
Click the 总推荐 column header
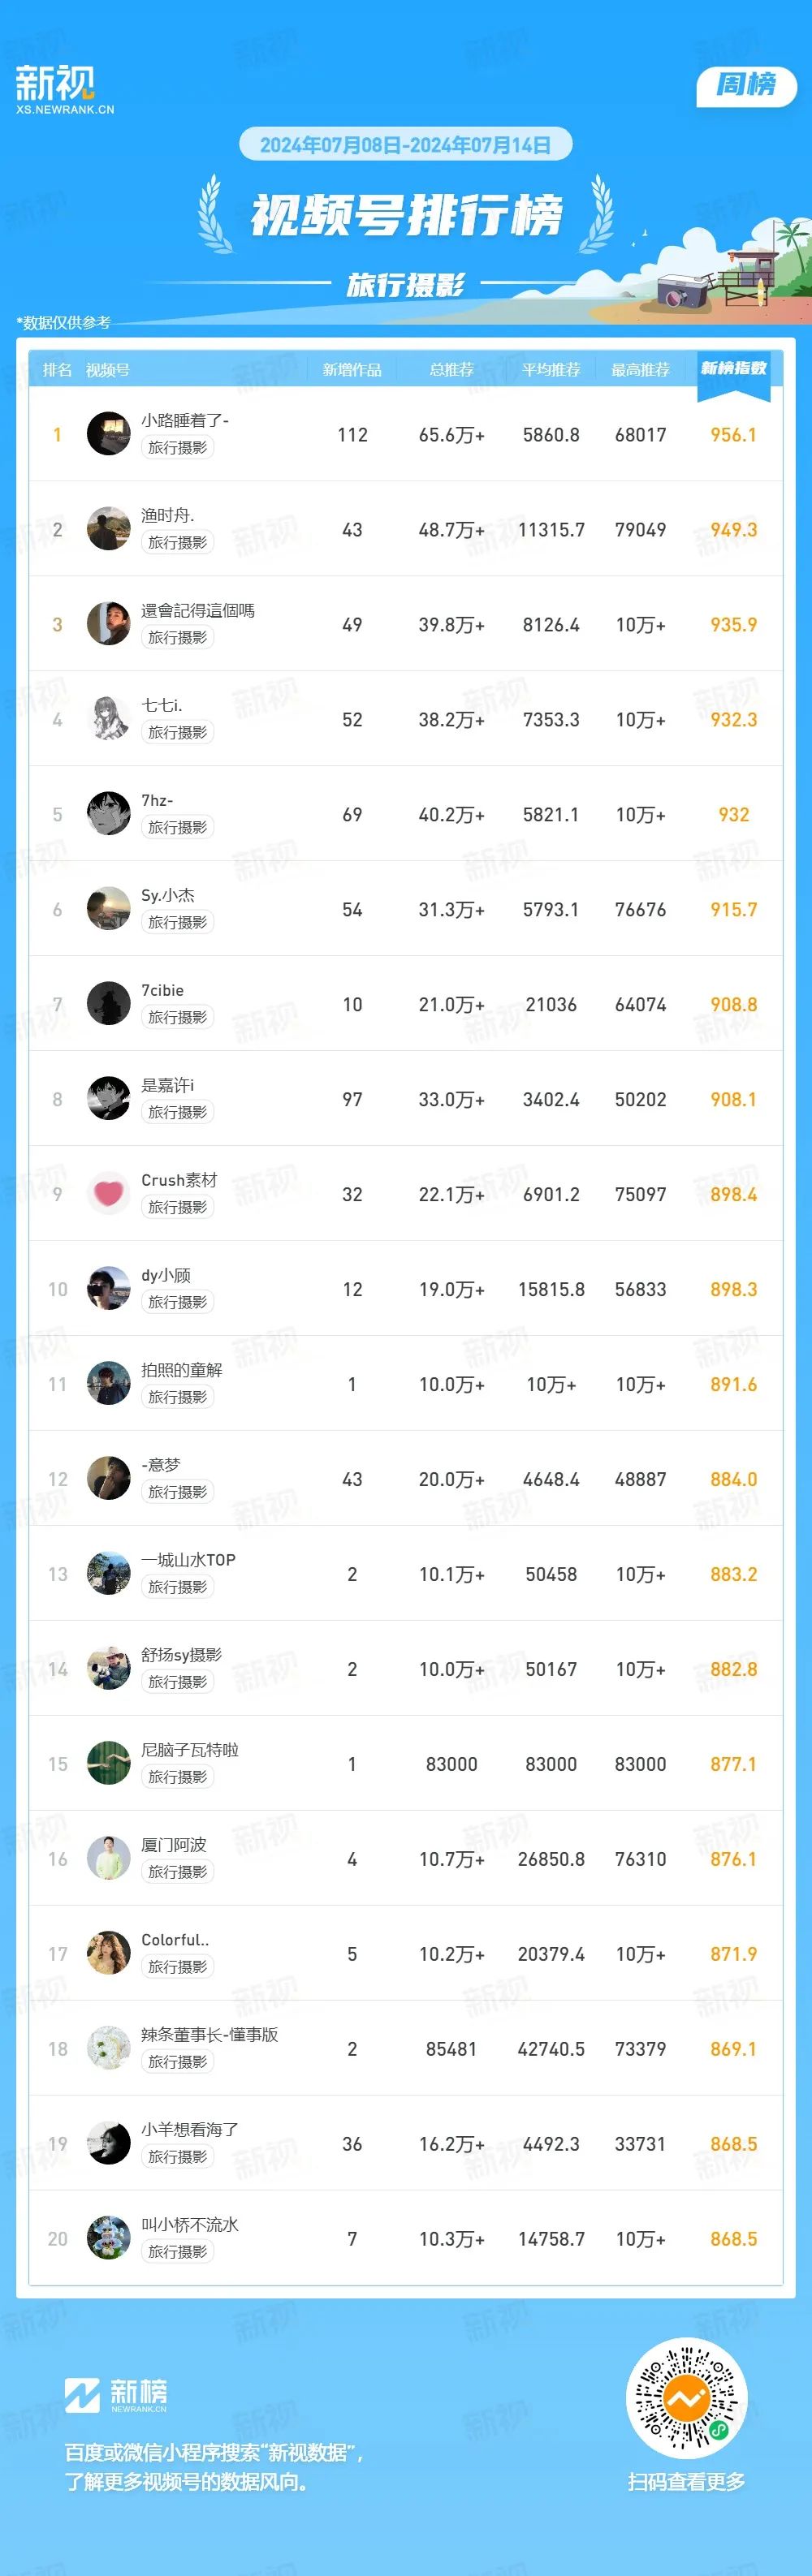pos(451,370)
